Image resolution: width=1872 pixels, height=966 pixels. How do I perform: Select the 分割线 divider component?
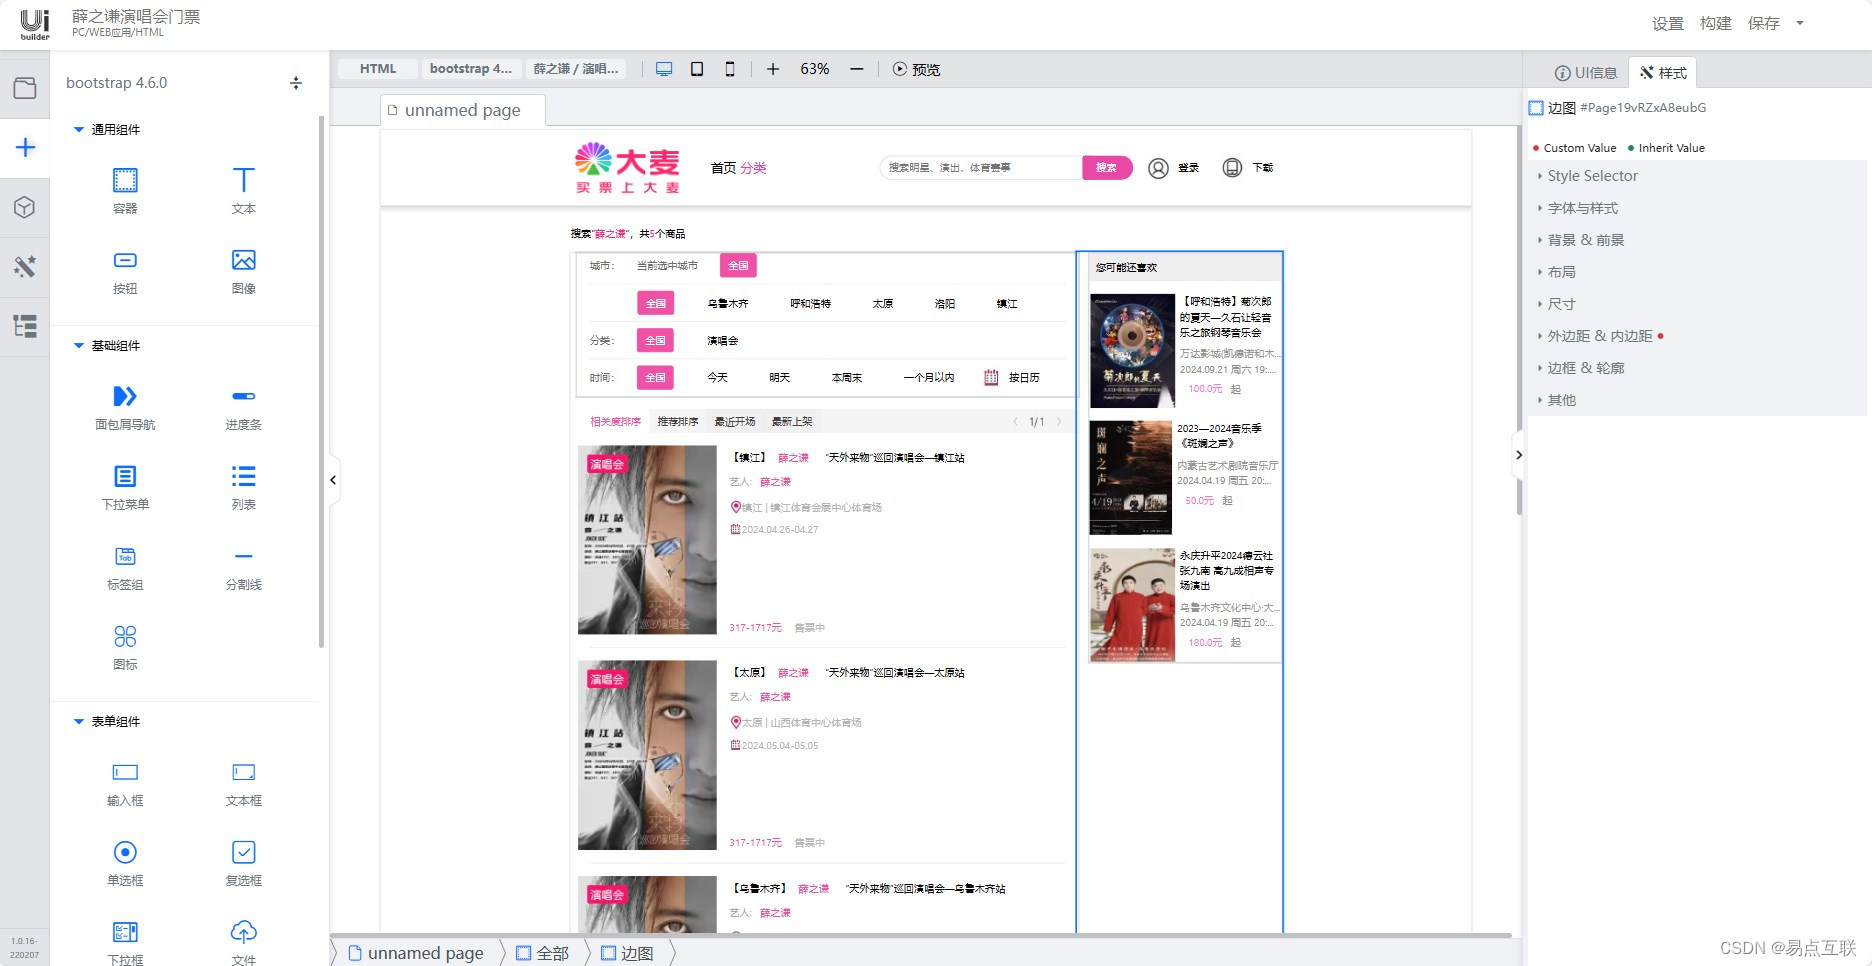243,567
